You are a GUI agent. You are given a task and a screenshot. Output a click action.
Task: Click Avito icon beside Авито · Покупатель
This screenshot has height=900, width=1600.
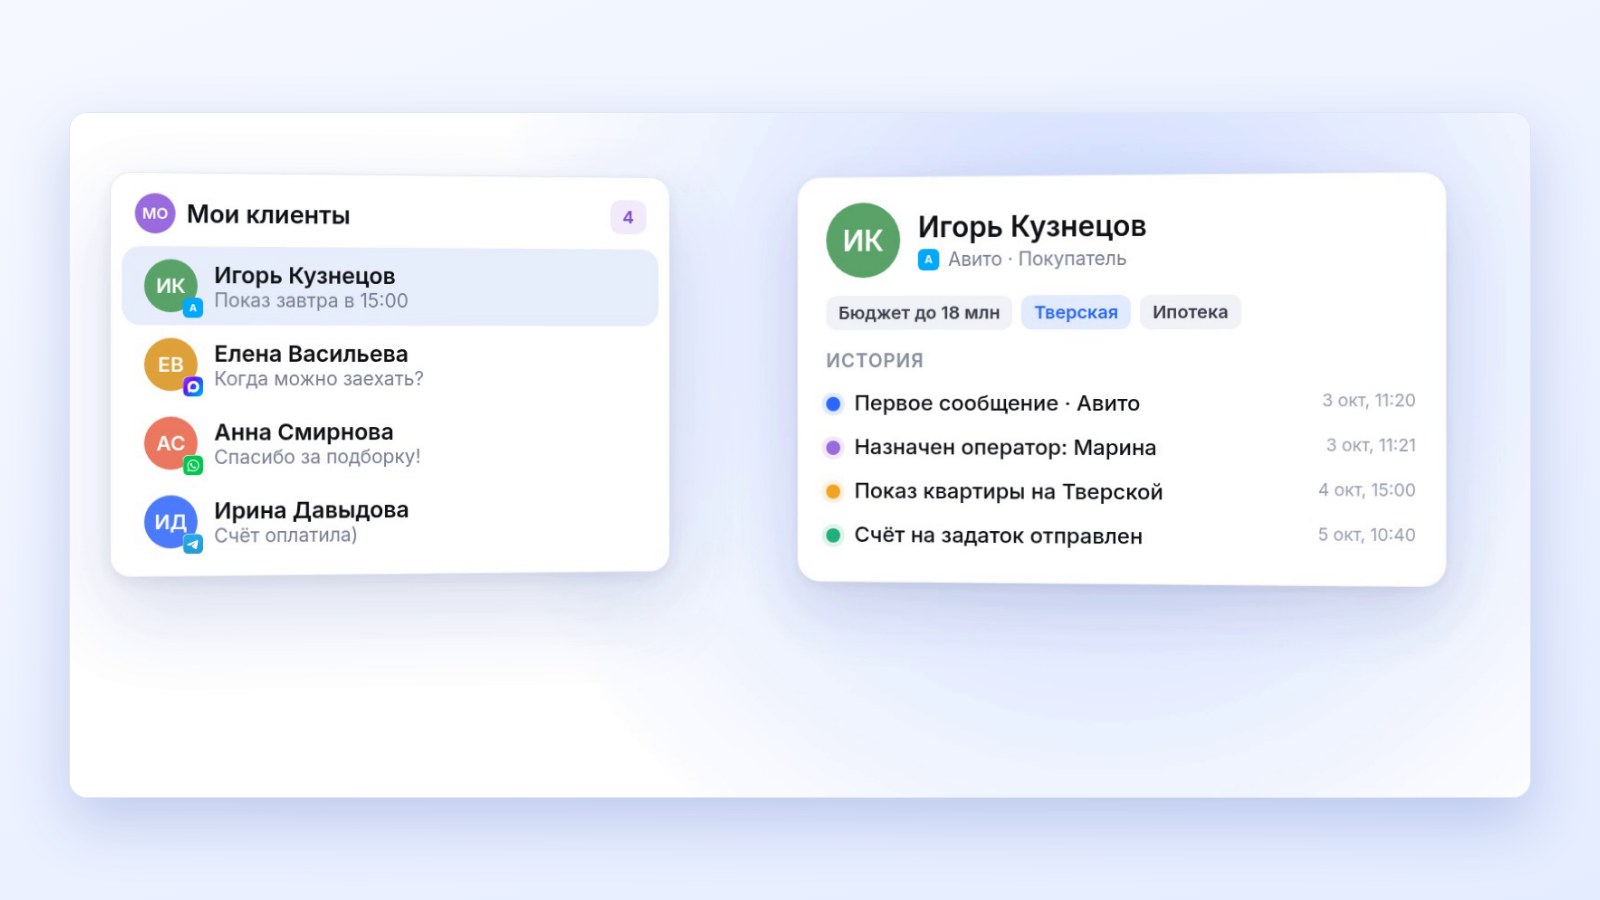tap(928, 260)
